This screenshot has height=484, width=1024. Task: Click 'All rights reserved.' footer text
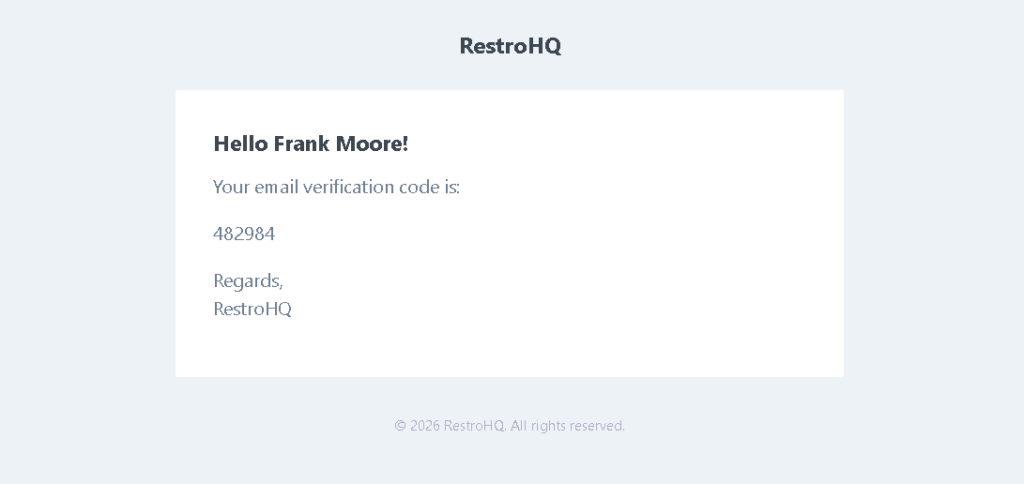(567, 426)
